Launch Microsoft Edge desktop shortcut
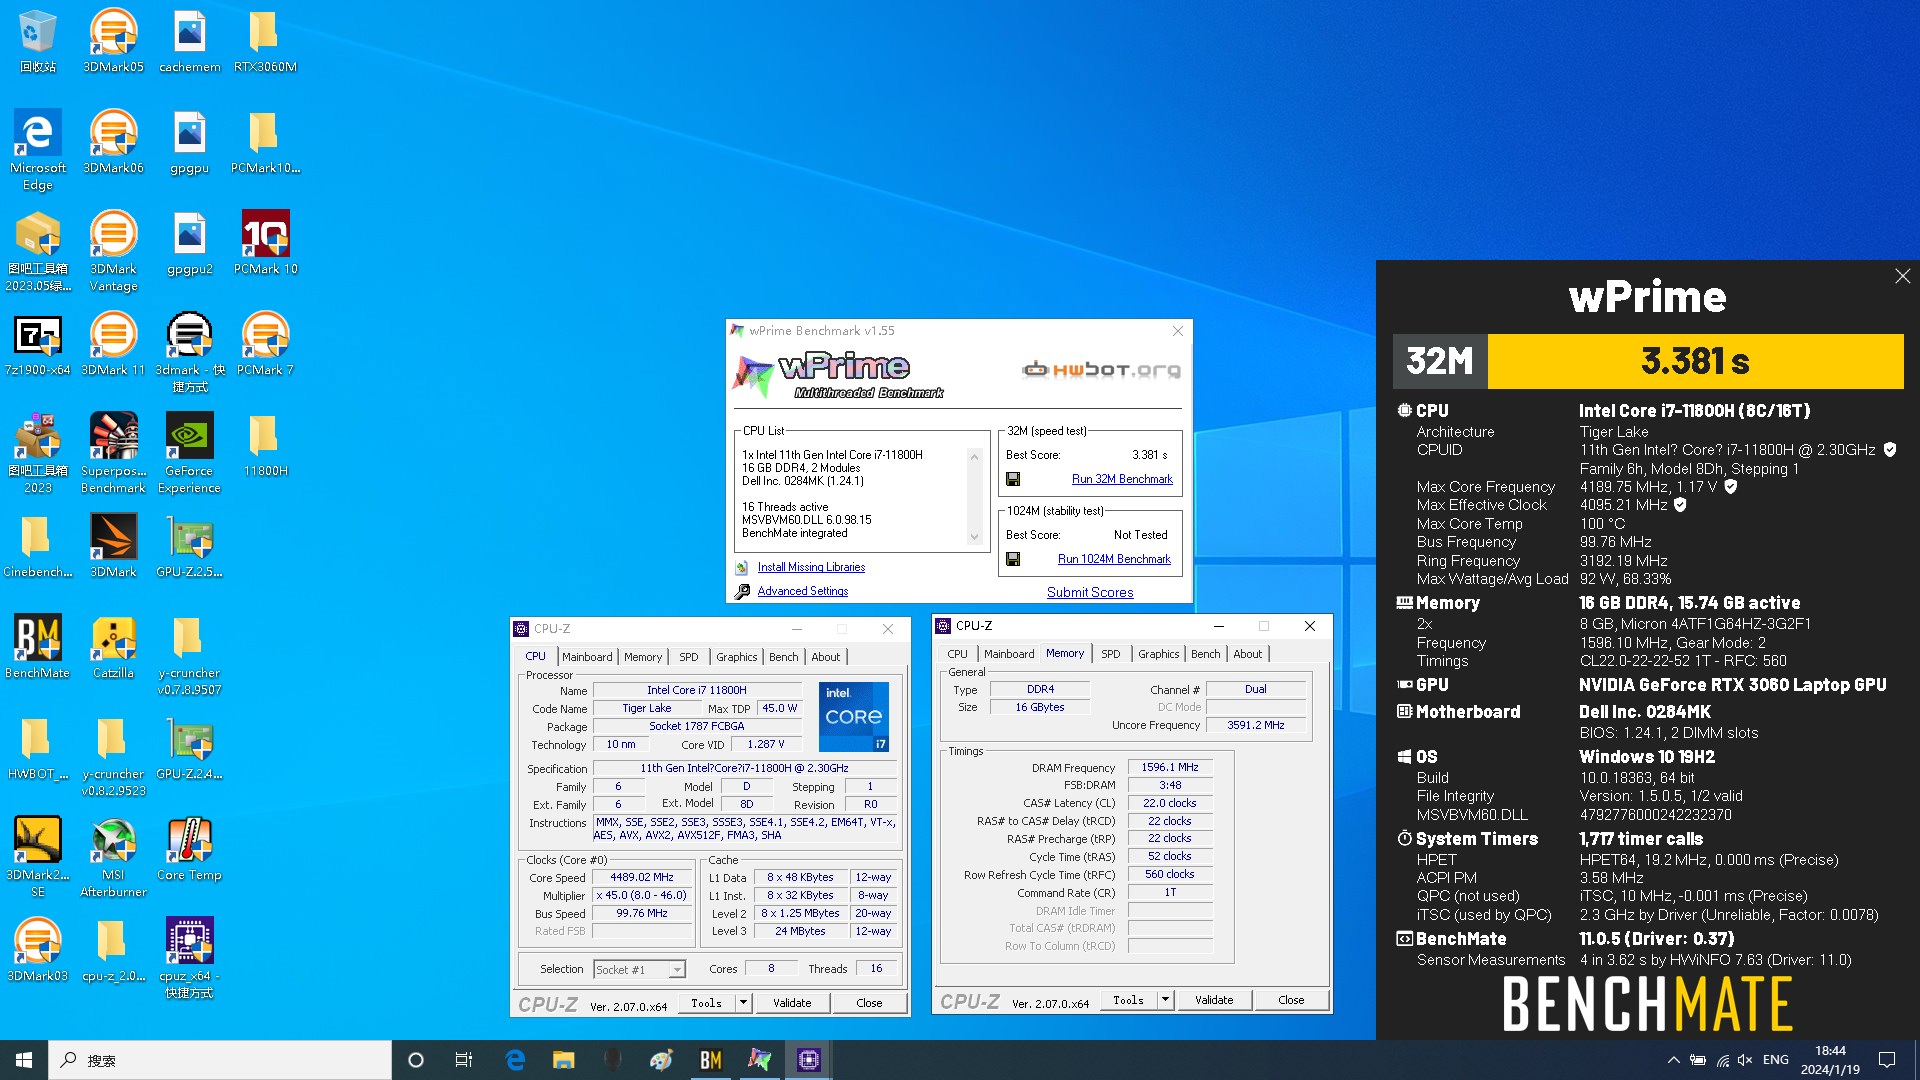 pyautogui.click(x=37, y=150)
